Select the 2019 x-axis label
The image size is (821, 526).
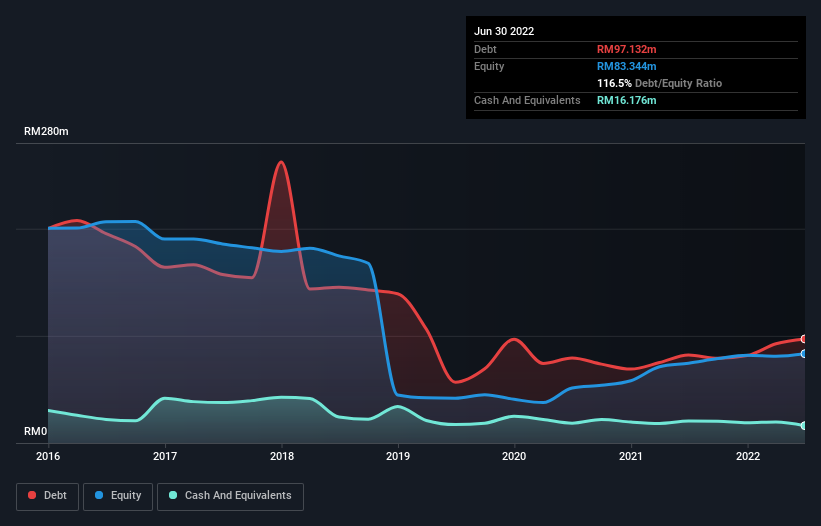click(398, 456)
